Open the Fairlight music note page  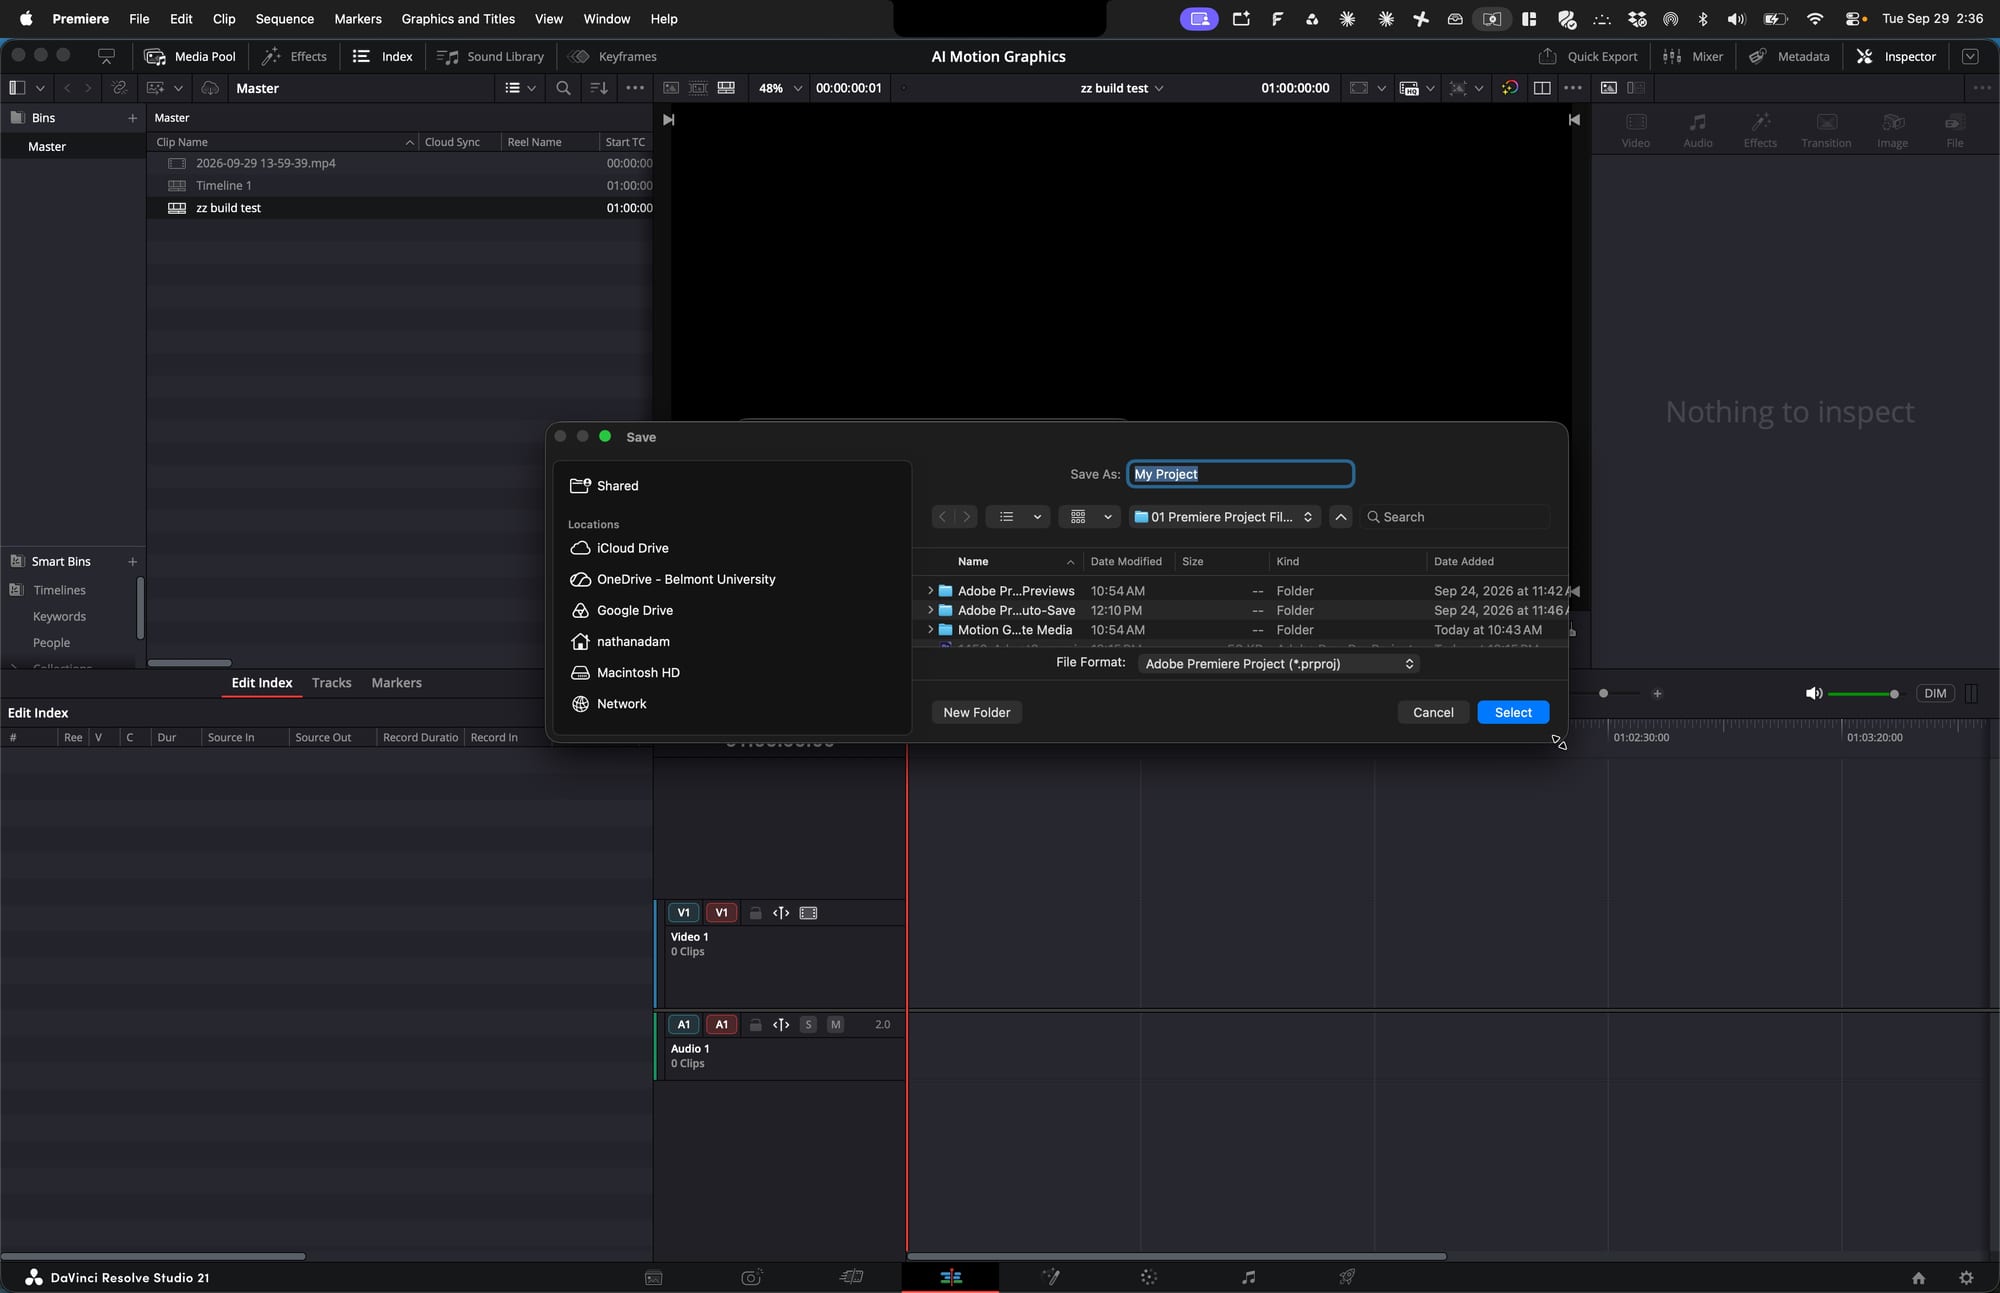(1248, 1277)
